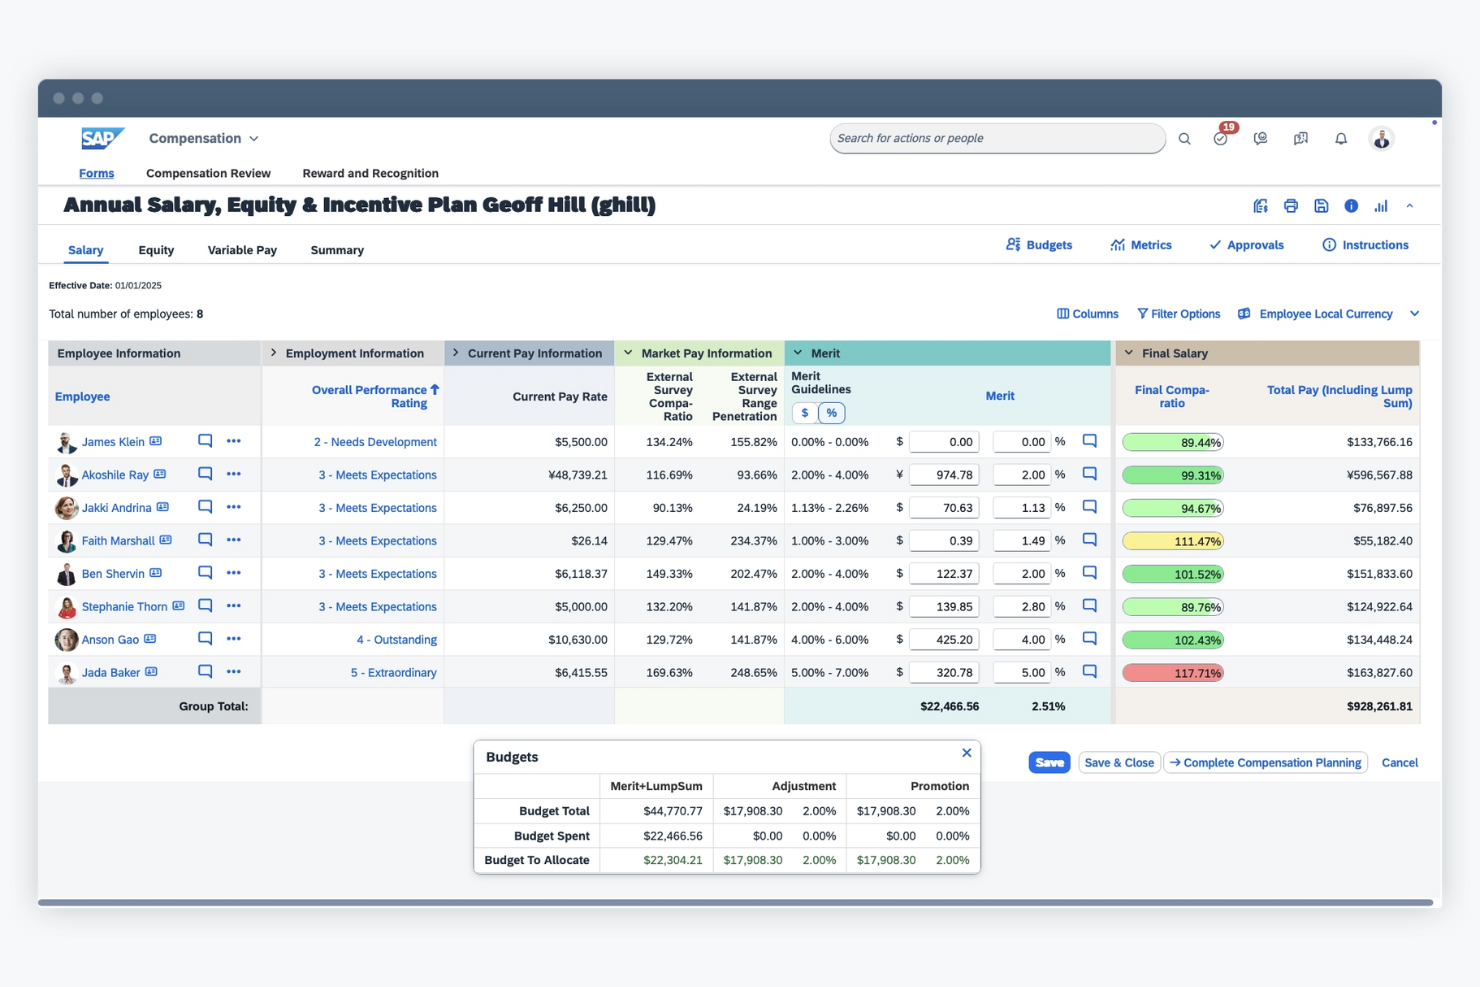This screenshot has width=1480, height=987.
Task: Click Complete Compensation Planning
Action: click(x=1266, y=762)
